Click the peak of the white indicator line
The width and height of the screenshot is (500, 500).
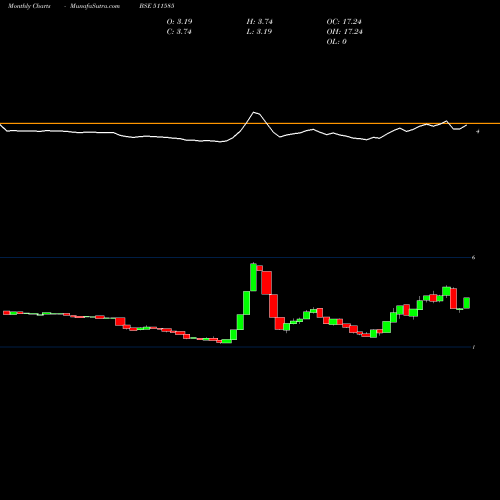tap(254, 112)
